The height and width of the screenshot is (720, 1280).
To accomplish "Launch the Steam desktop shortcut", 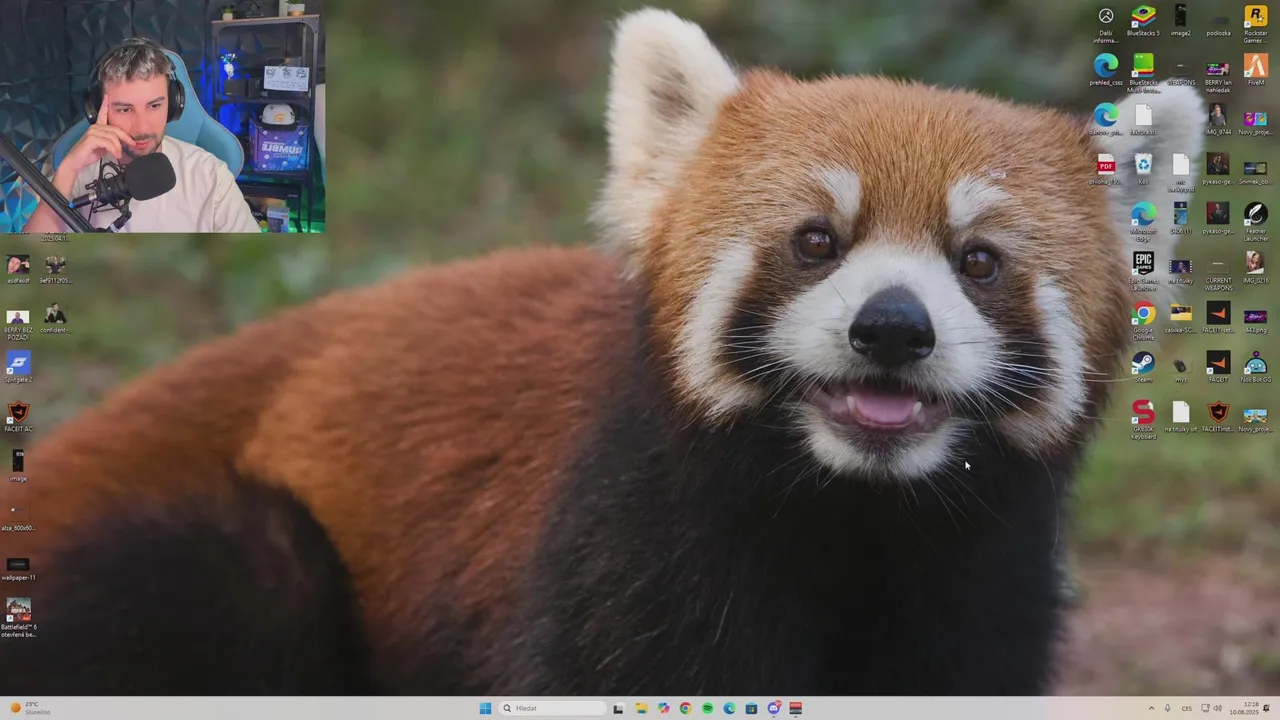I will (1143, 366).
